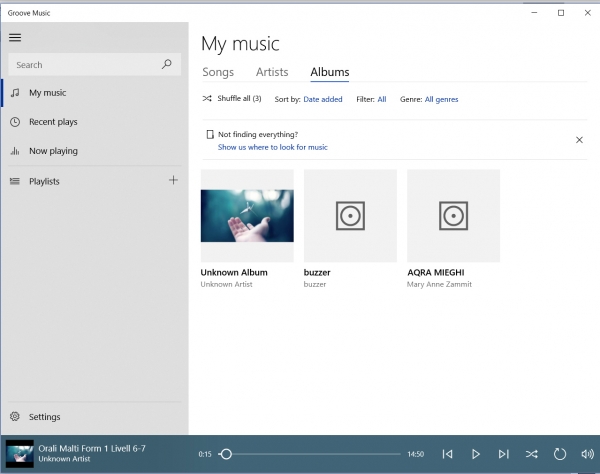Dismiss the Not finding everything banner
600x474 pixels.
click(x=579, y=140)
